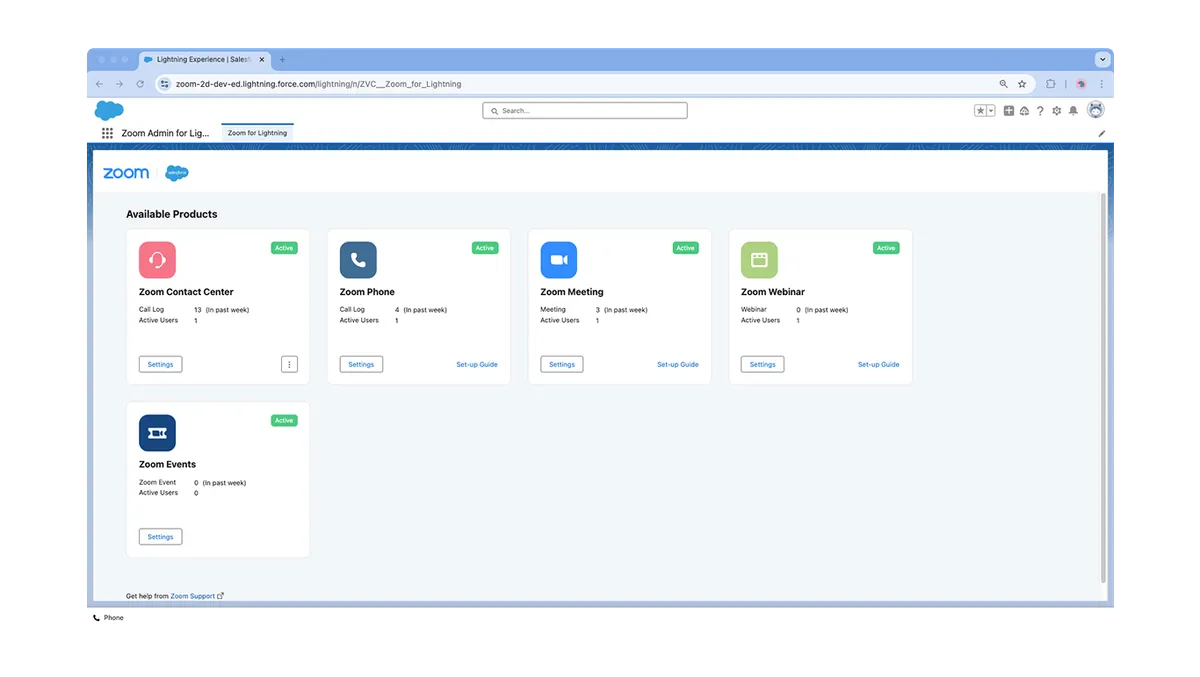Viewport: 1200px width, 677px height.
Task: Click the Zoom Webinar window icon
Action: (759, 260)
